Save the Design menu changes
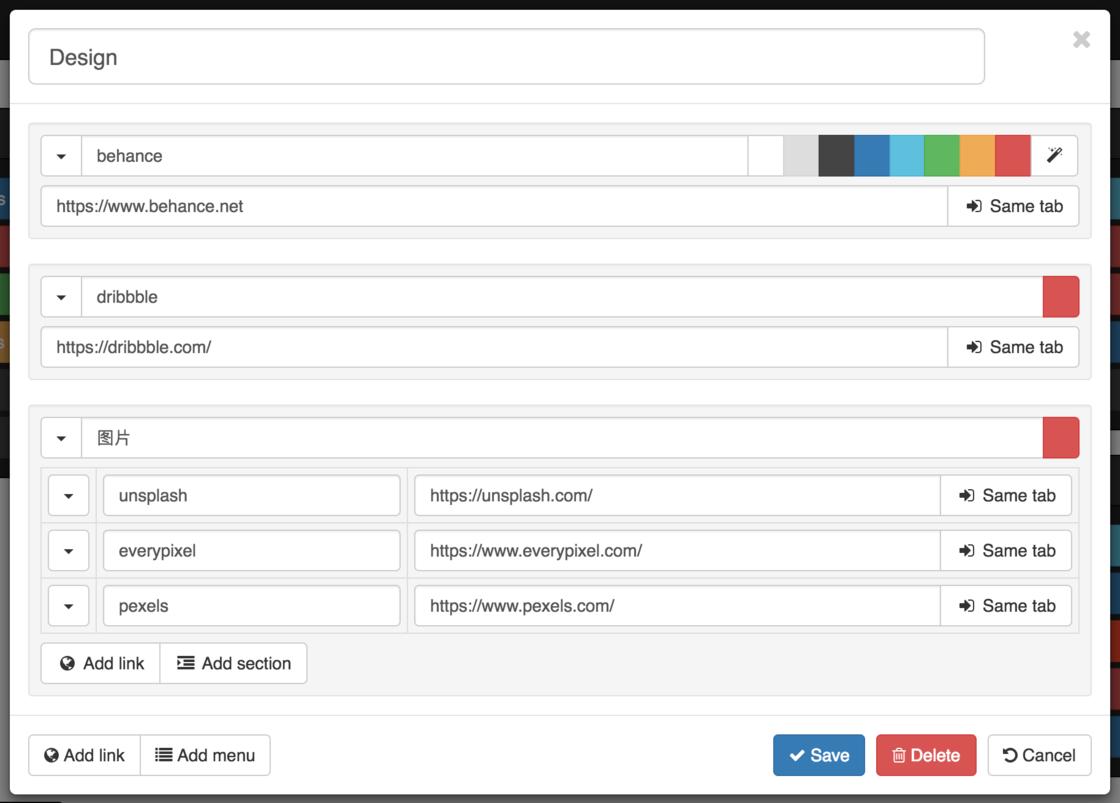The height and width of the screenshot is (803, 1120). [819, 755]
